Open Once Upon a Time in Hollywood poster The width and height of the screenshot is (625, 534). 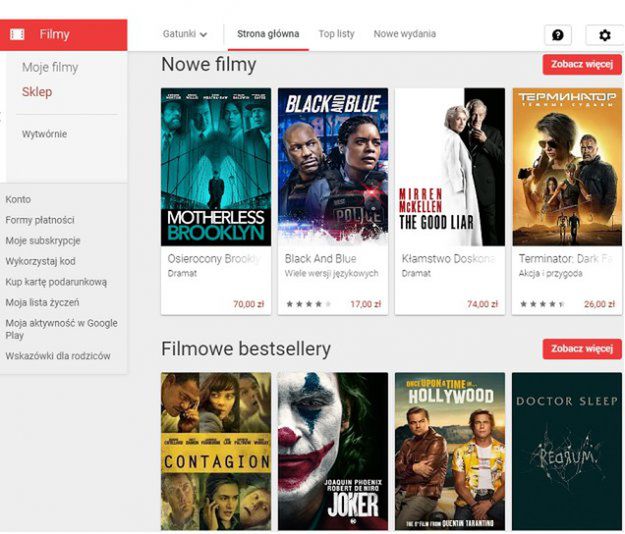pos(450,451)
